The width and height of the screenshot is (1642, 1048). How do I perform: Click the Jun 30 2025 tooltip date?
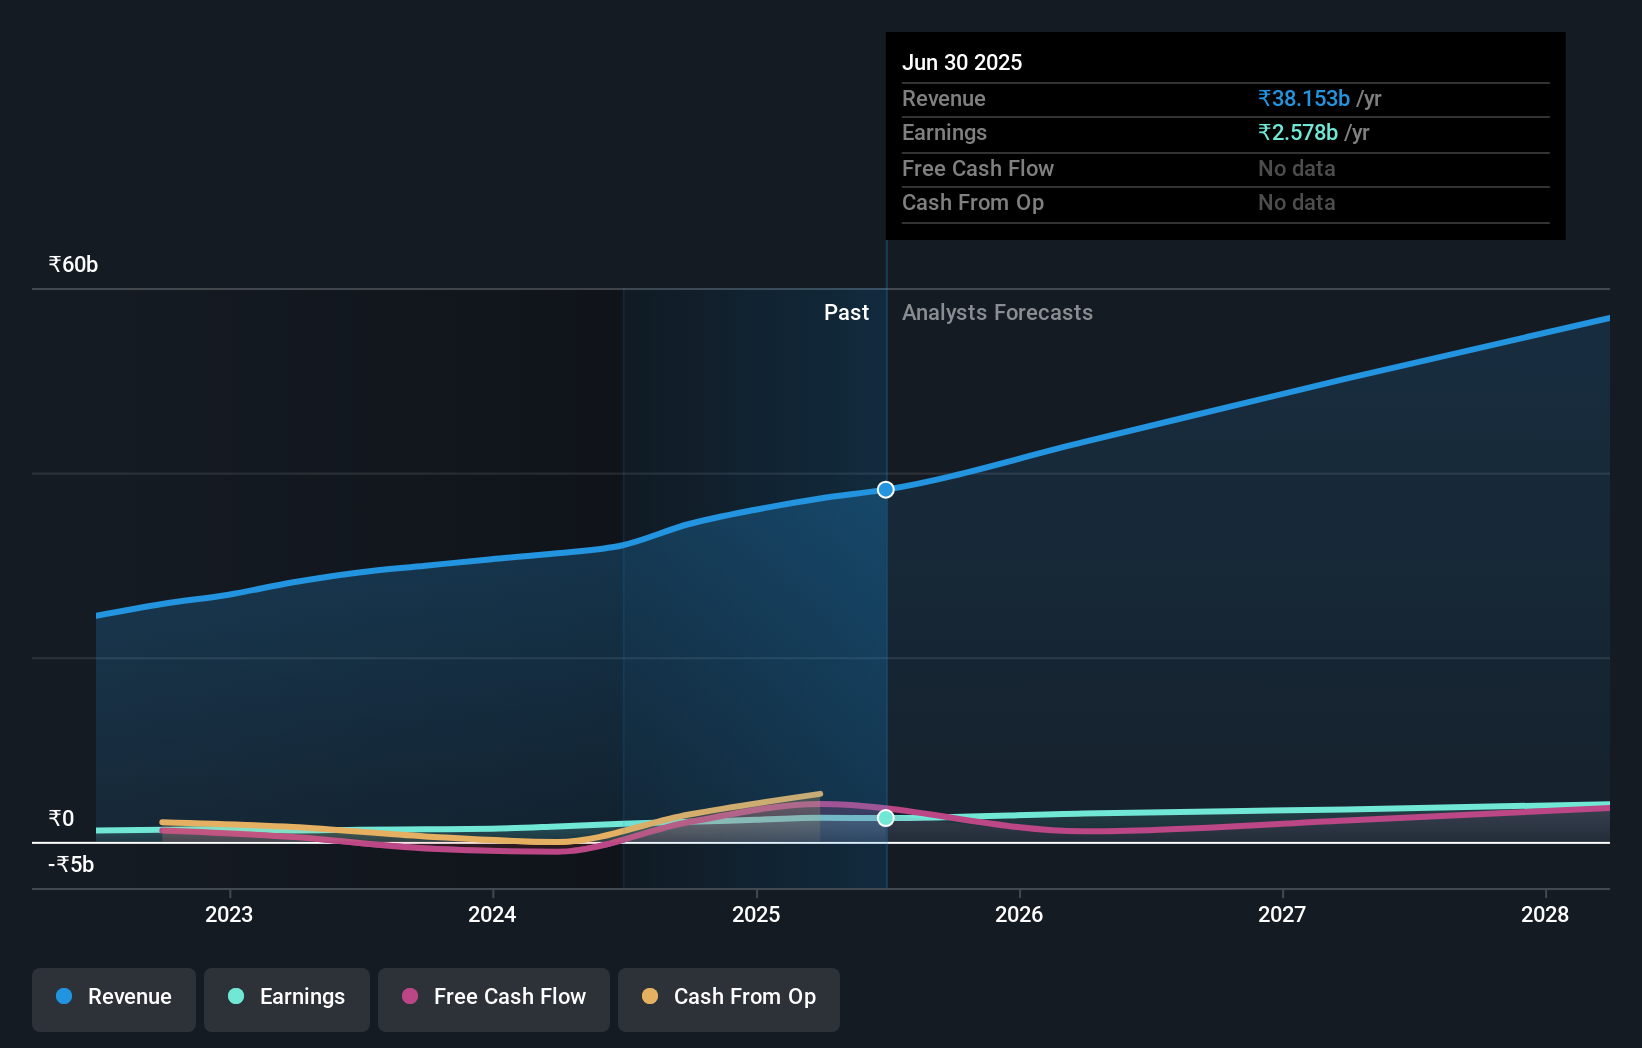(x=962, y=63)
